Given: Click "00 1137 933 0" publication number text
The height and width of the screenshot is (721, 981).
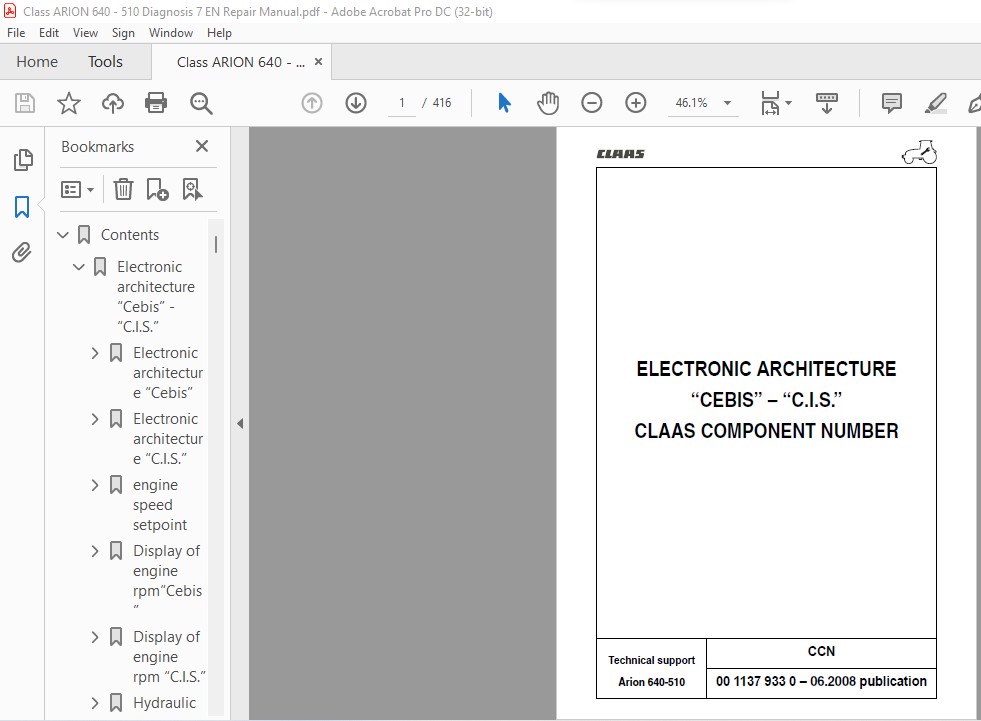Looking at the screenshot, I should 756,682.
